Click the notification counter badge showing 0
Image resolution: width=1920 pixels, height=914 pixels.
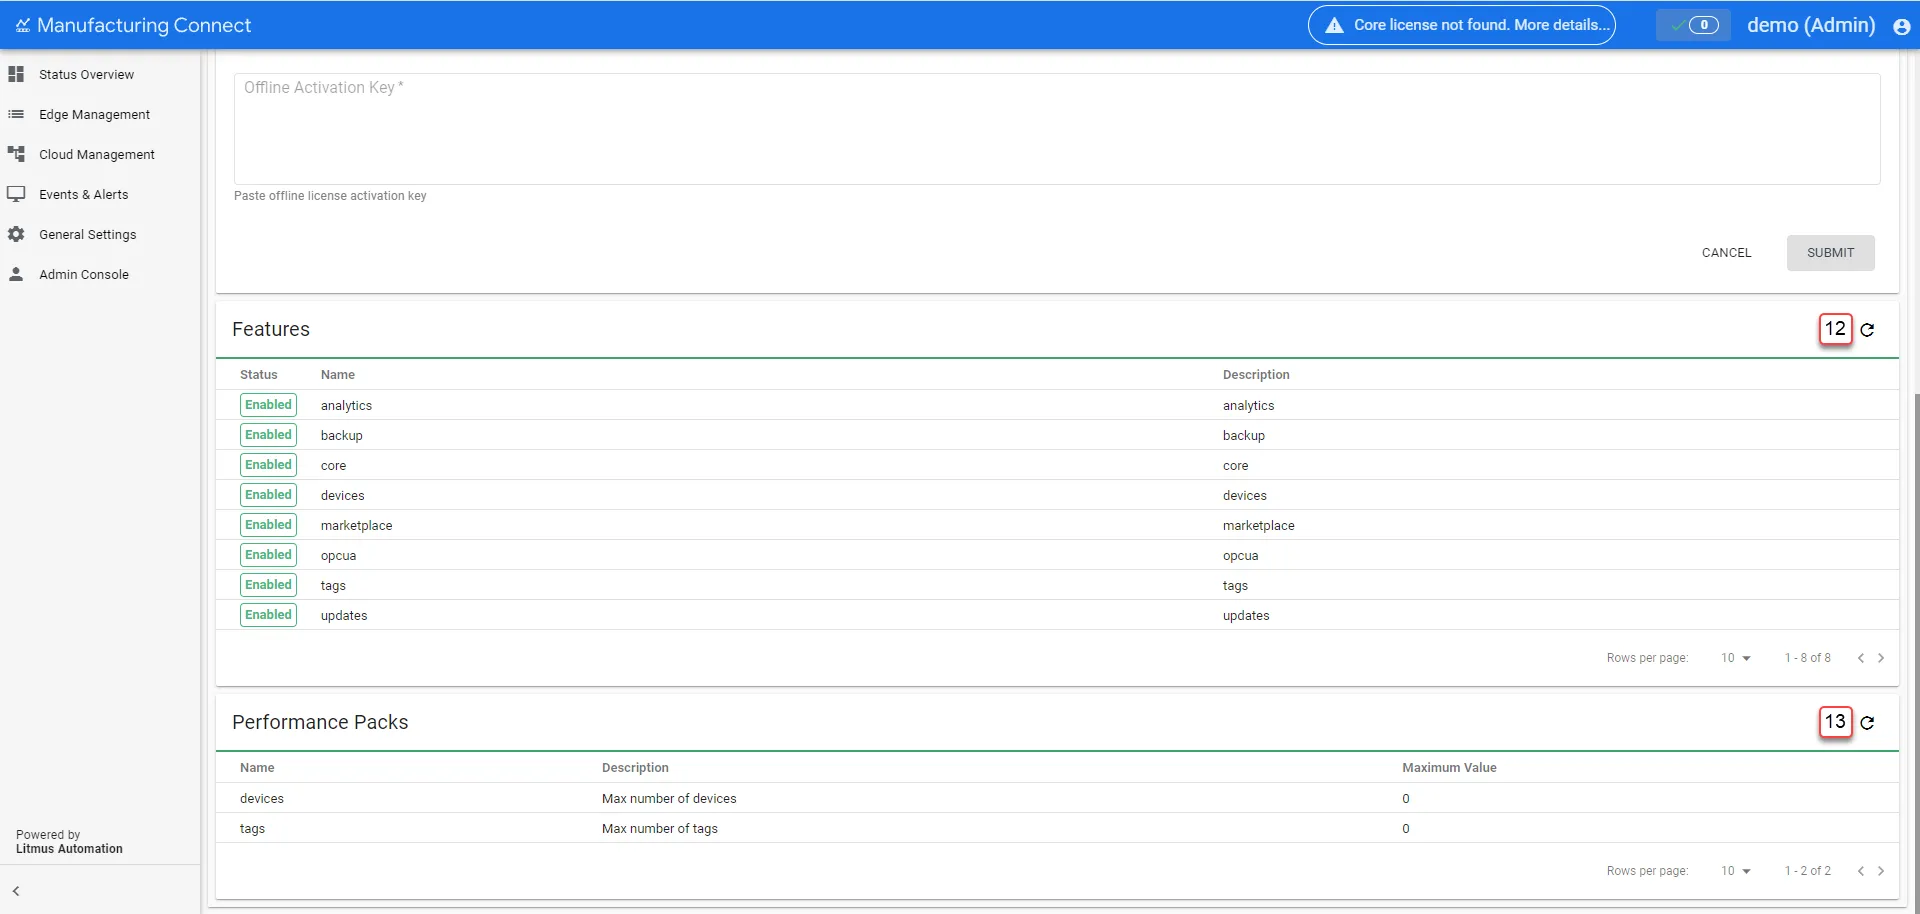tap(1704, 25)
